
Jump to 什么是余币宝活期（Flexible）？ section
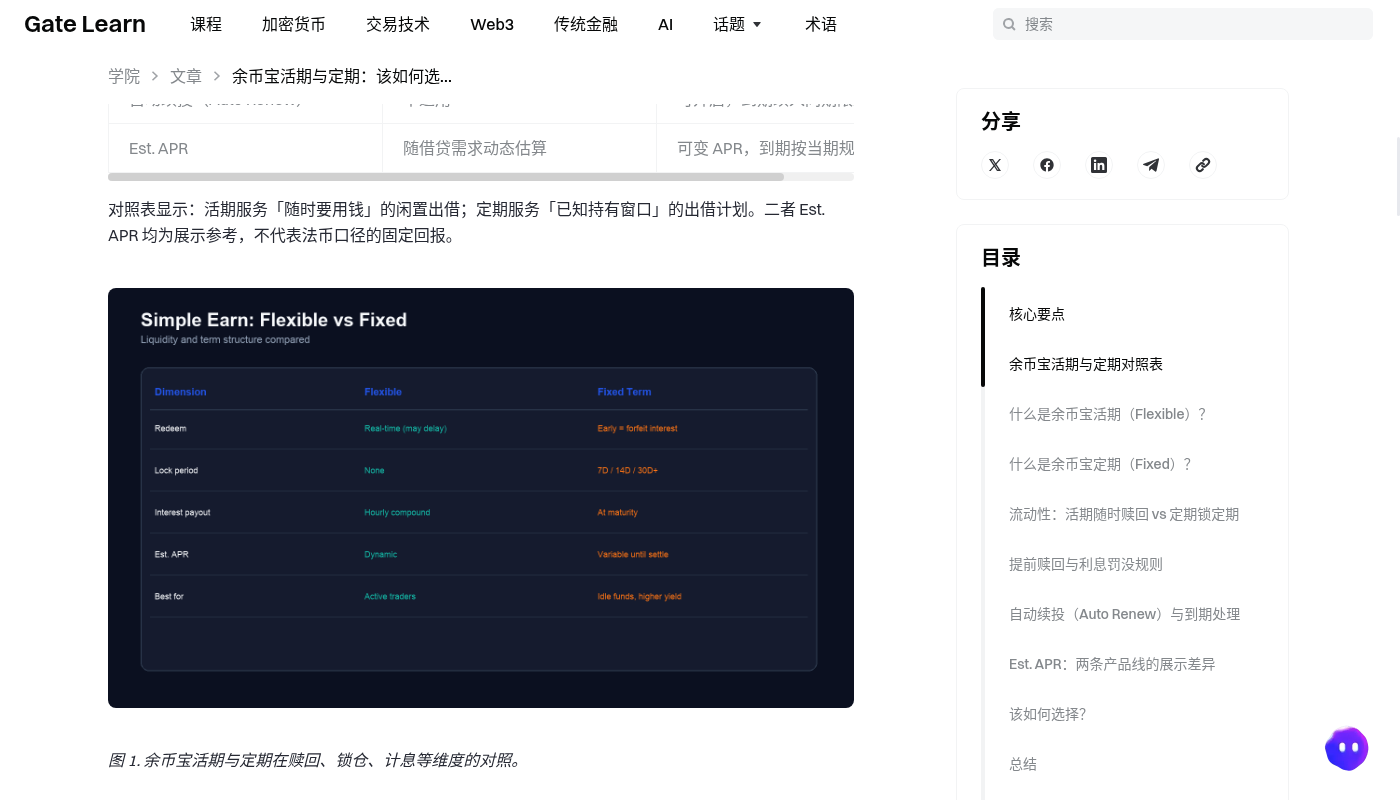tap(1108, 414)
